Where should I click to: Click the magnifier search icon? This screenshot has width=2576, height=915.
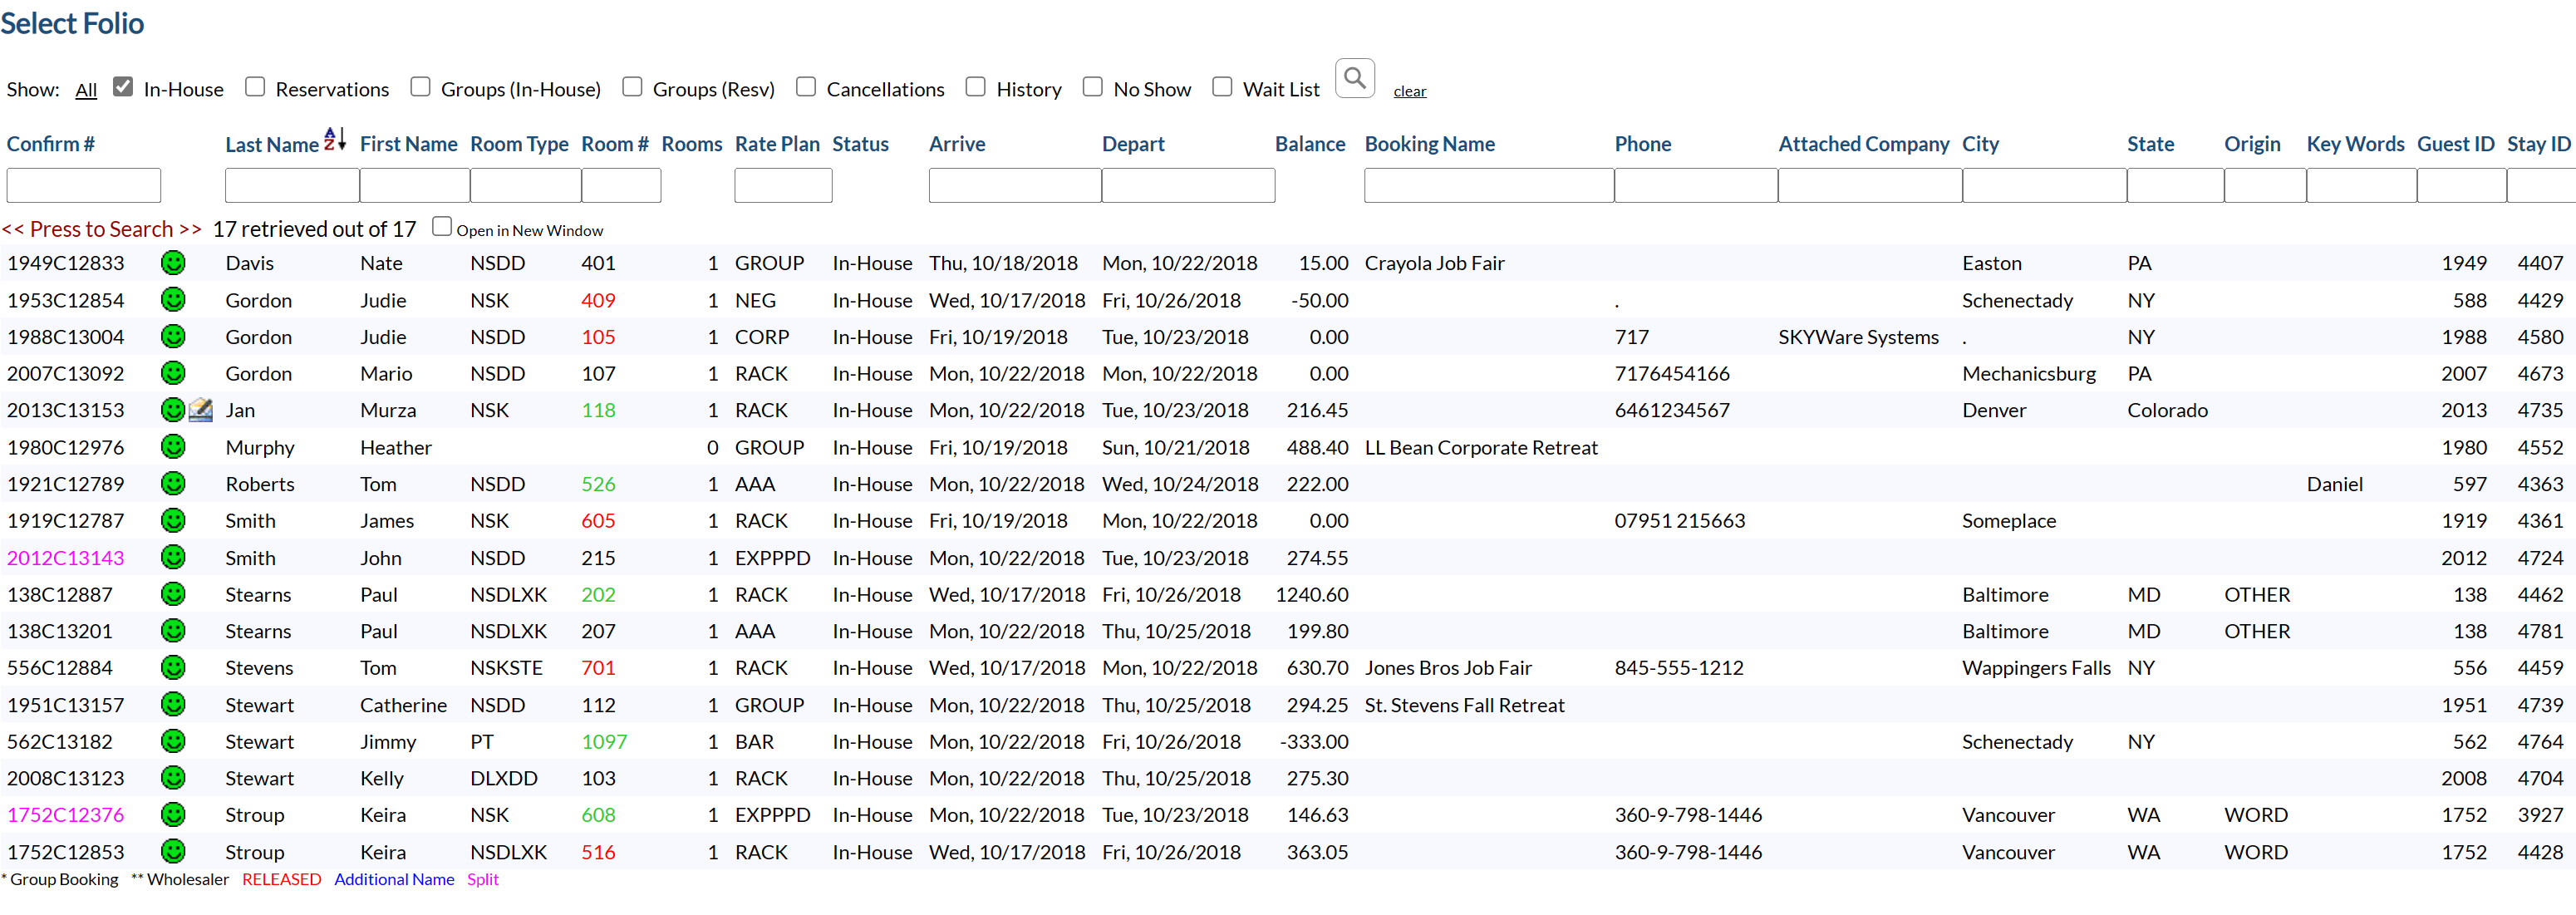tap(1354, 78)
